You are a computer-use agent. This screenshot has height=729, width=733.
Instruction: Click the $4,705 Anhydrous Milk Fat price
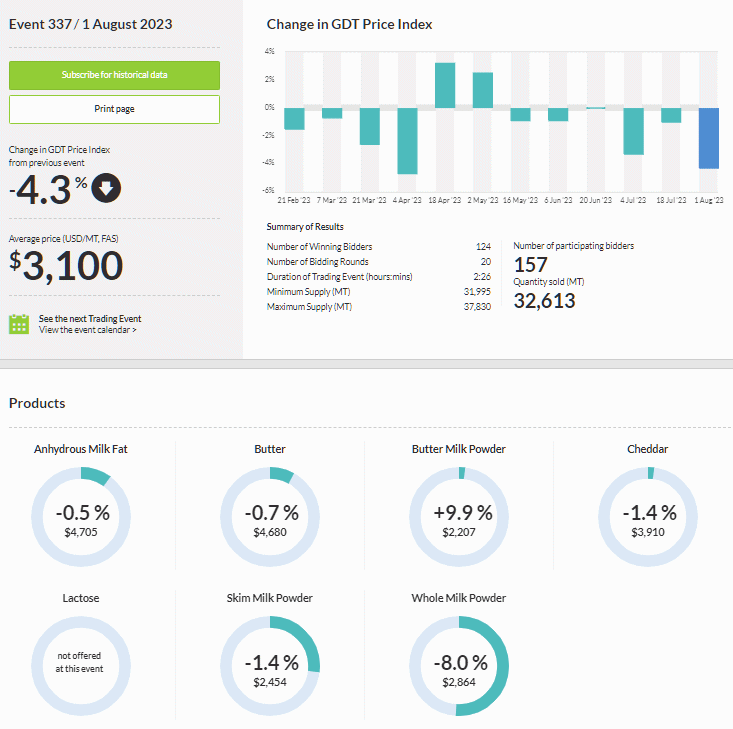[x=81, y=532]
